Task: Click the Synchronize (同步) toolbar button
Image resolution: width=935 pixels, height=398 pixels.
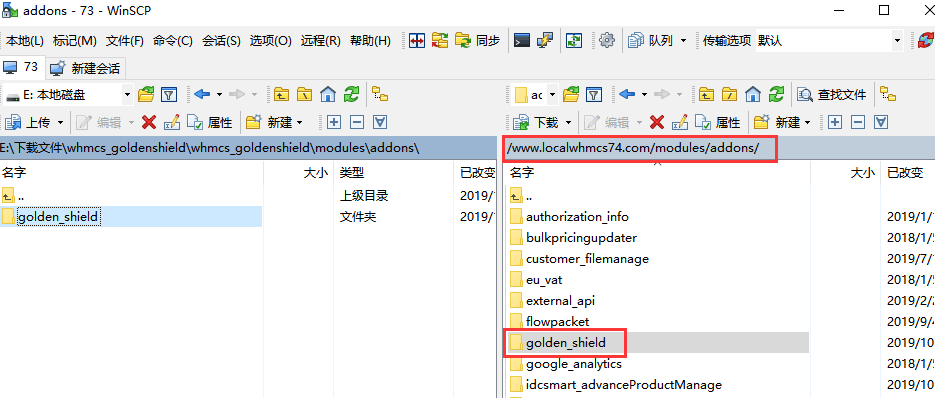Action: click(478, 41)
